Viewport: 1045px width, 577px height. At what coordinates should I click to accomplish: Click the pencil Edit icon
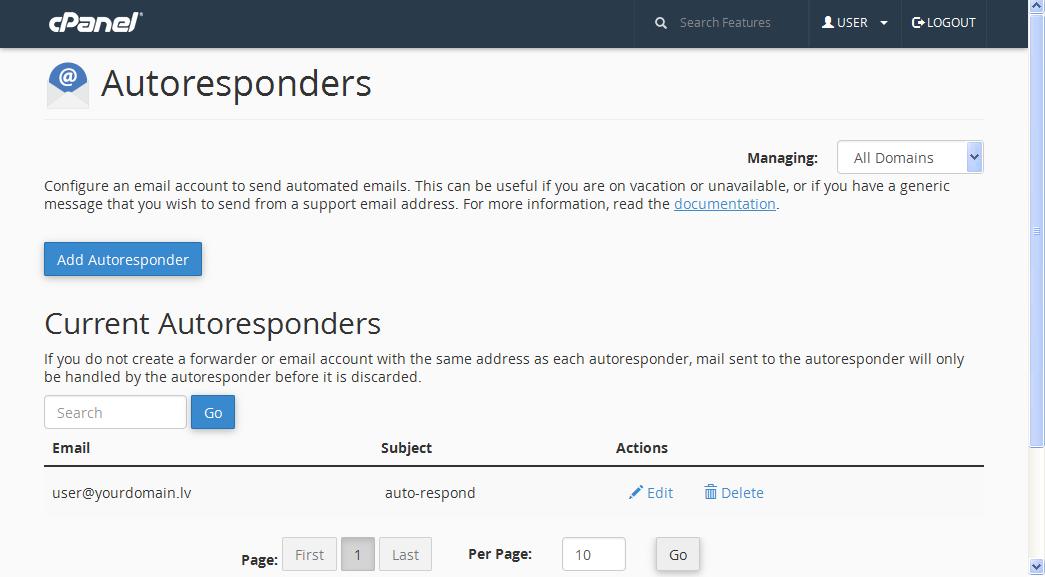[636, 492]
